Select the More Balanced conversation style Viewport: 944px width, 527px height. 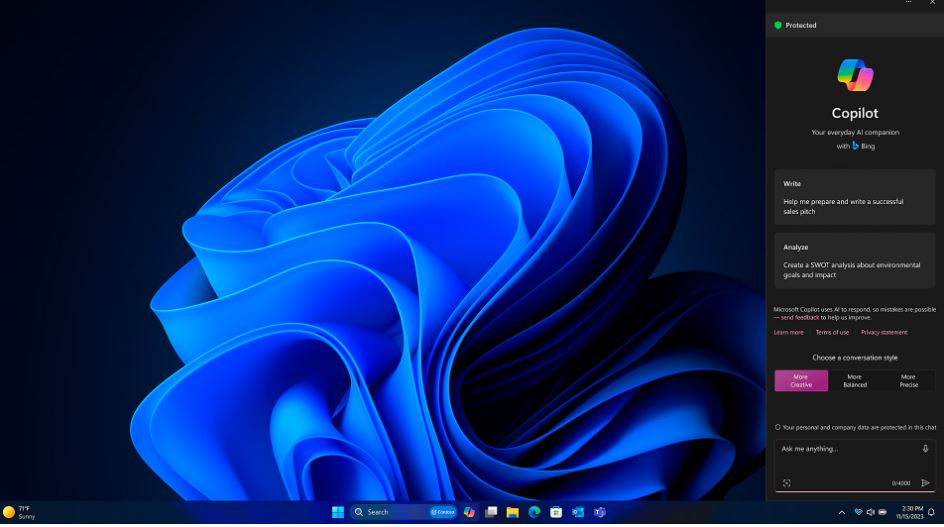(x=855, y=381)
